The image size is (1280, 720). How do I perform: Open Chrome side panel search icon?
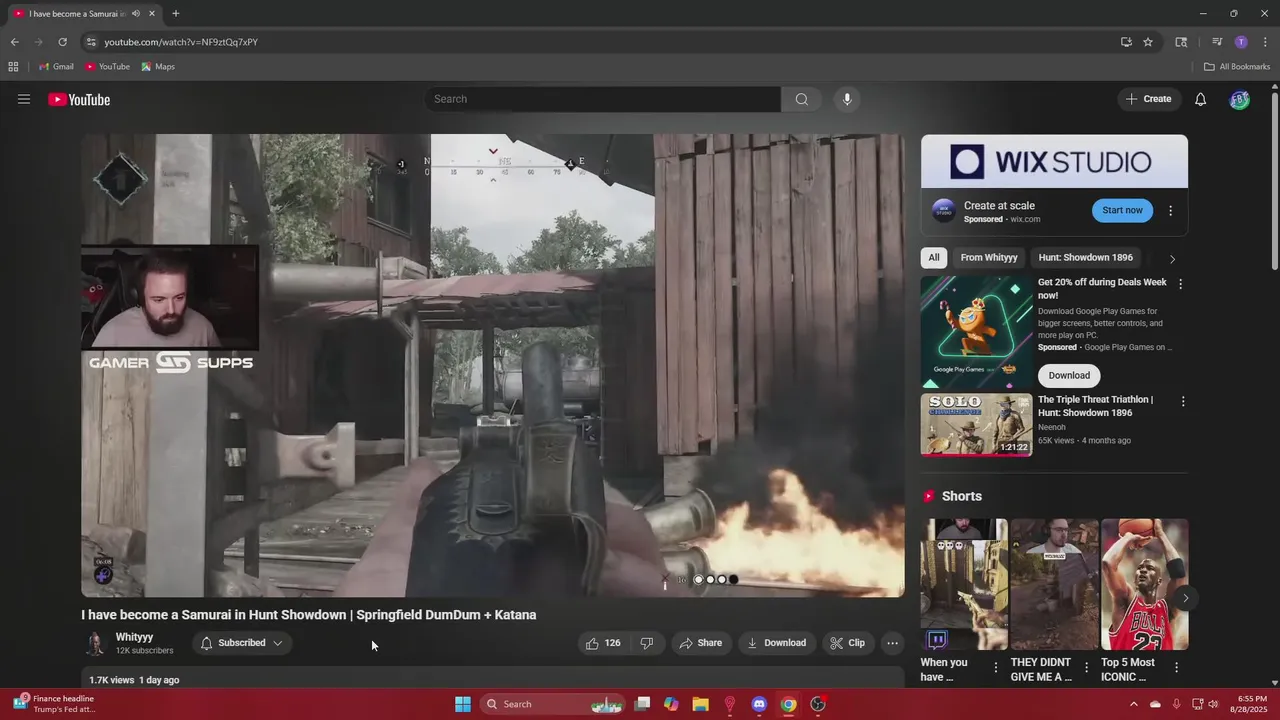click(1181, 42)
